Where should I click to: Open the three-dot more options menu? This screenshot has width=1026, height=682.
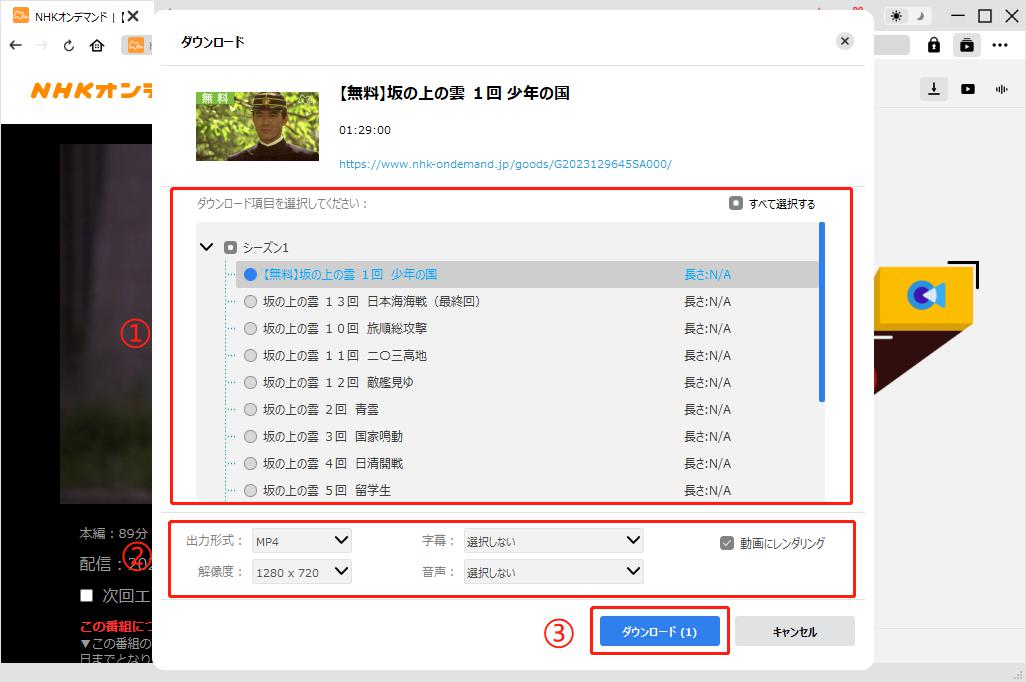(x=1000, y=45)
